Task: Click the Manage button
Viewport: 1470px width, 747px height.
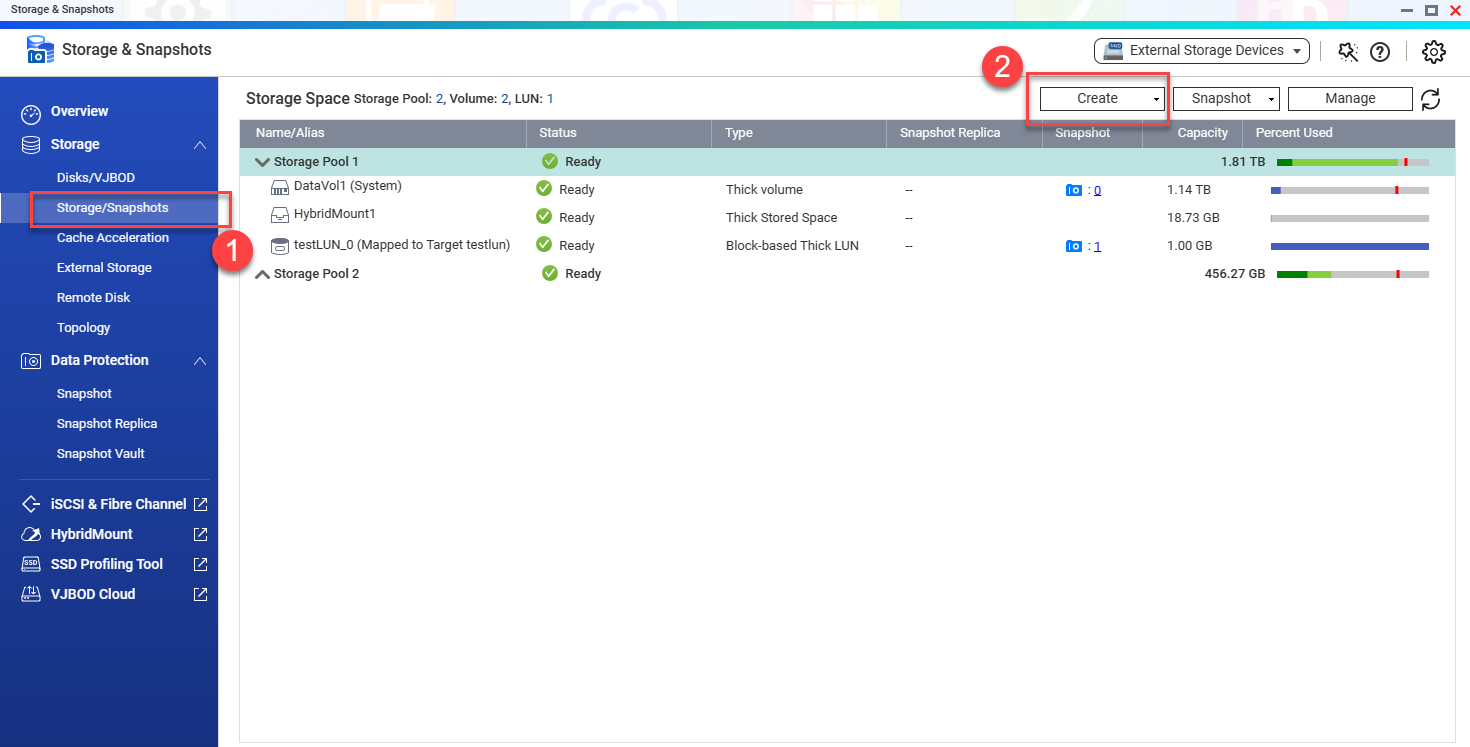Action: 1350,98
